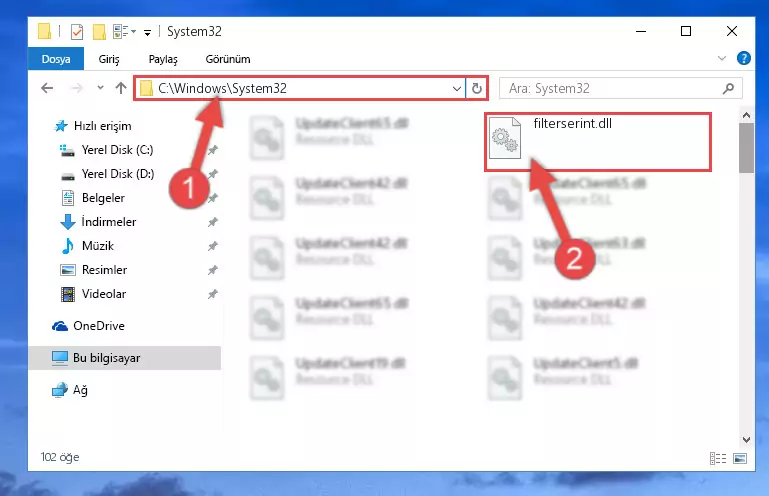Click the vertical scrollbar thumb
The image size is (769, 496).
[746, 148]
